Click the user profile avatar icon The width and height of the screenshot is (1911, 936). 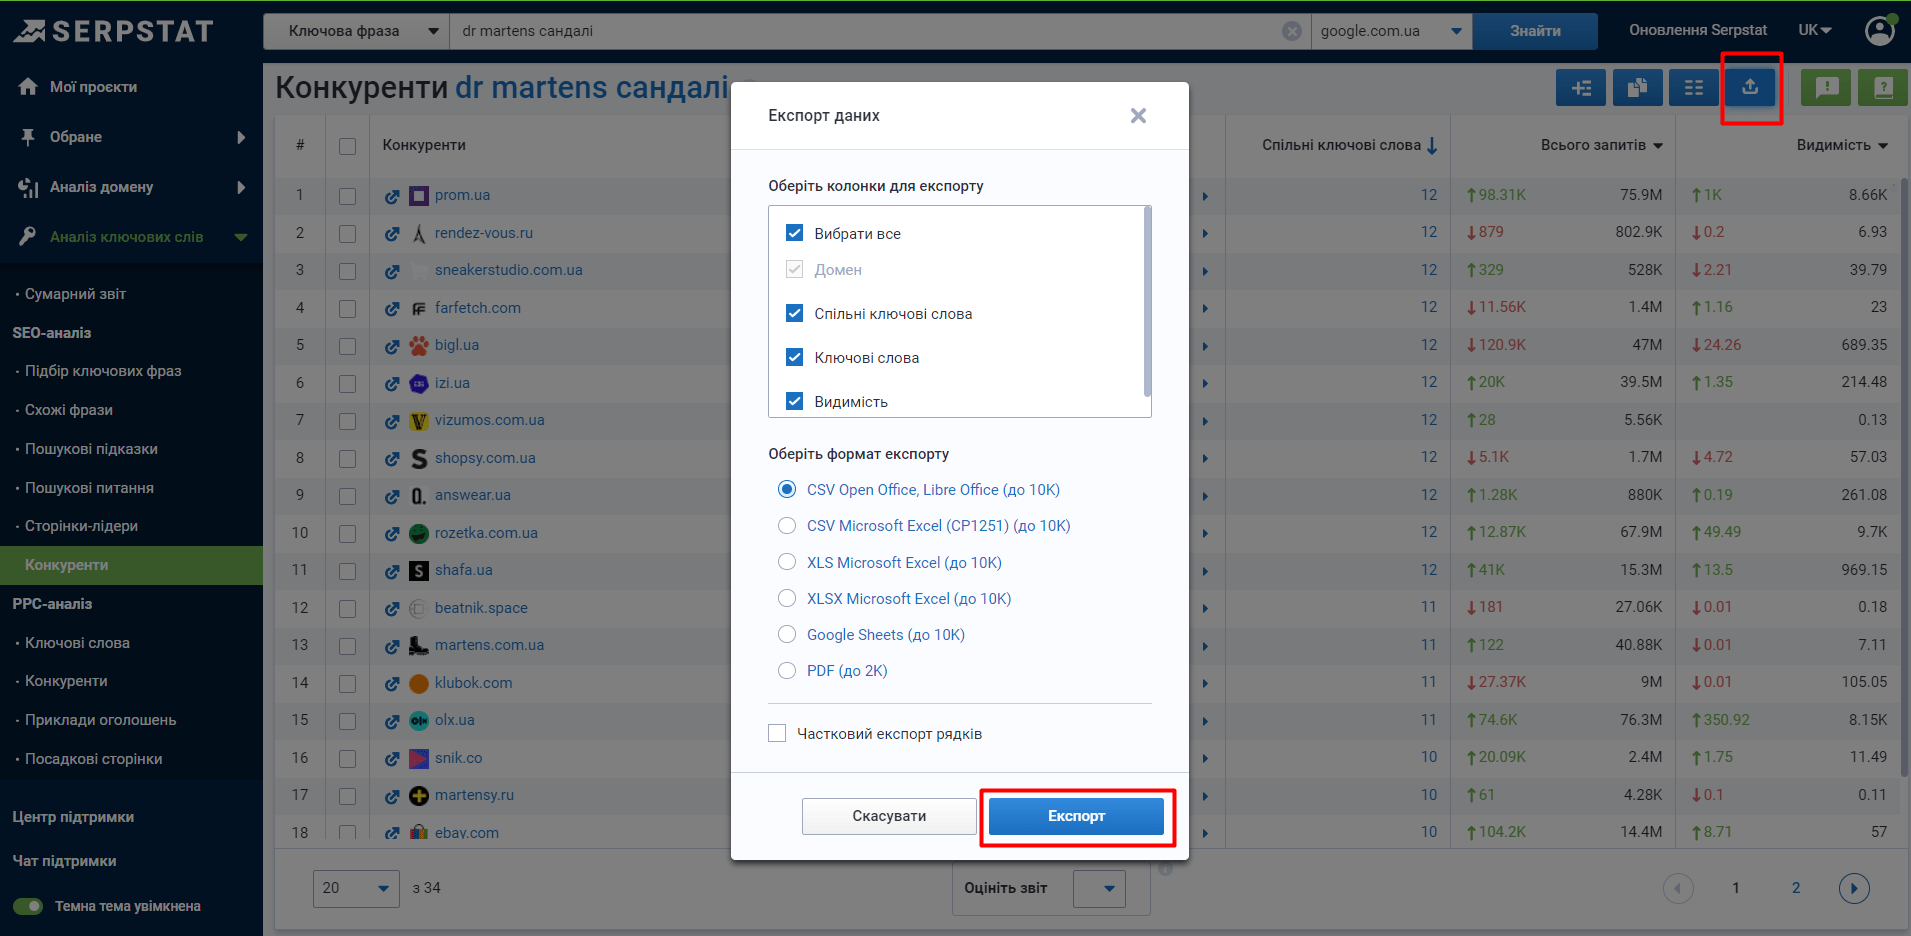(1879, 31)
